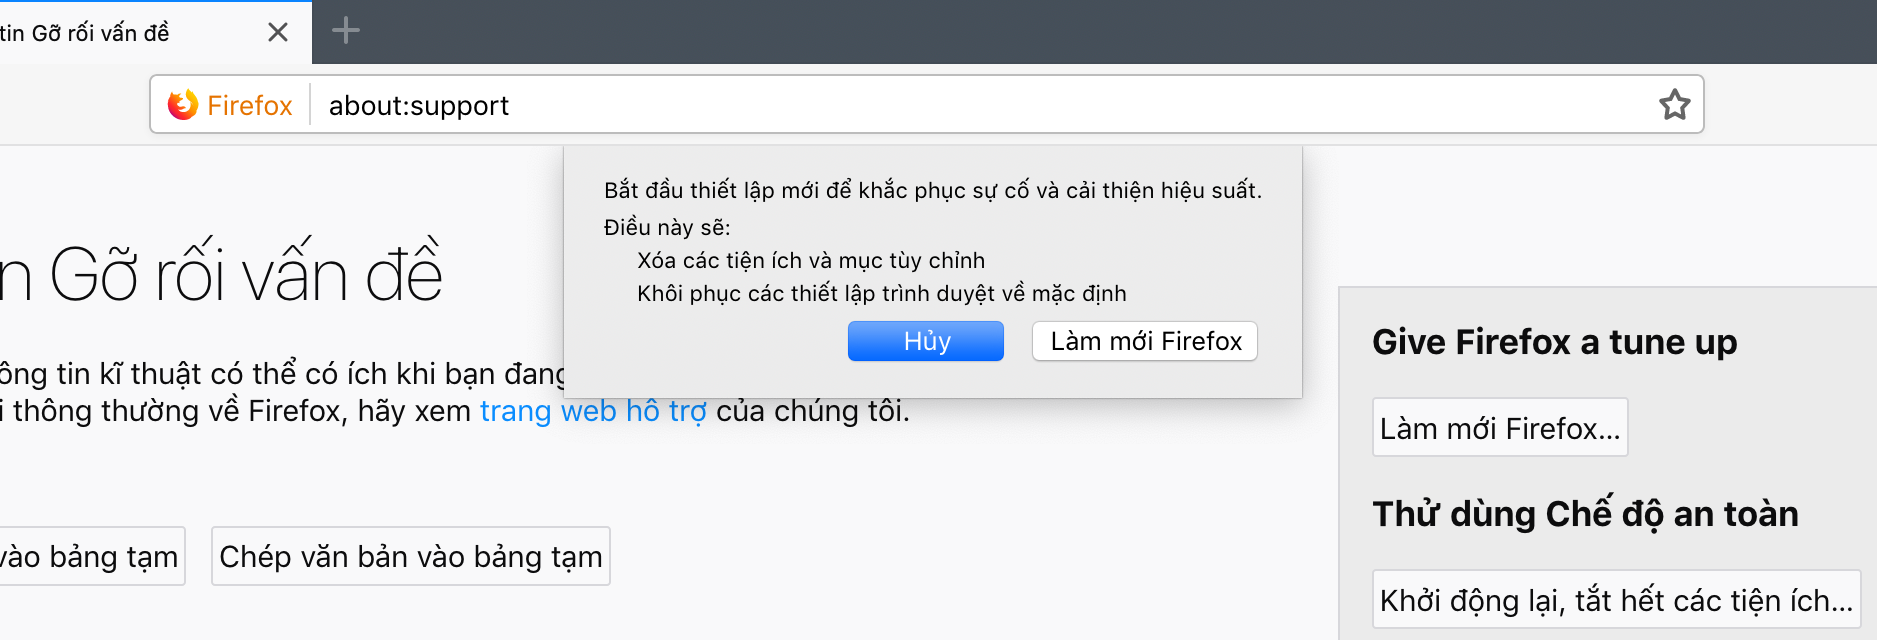
Task: Click "Chép văn bản vào bảng tạm" button
Action: point(411,556)
